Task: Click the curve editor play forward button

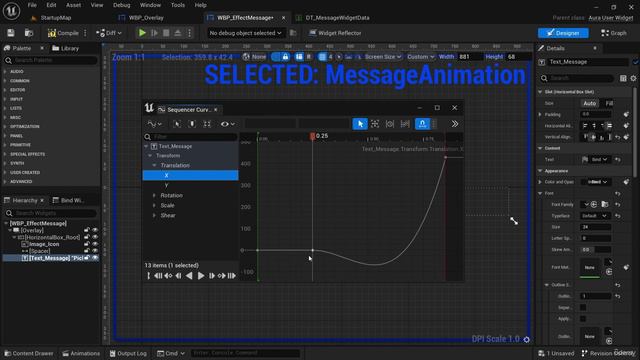Action: pyautogui.click(x=200, y=276)
